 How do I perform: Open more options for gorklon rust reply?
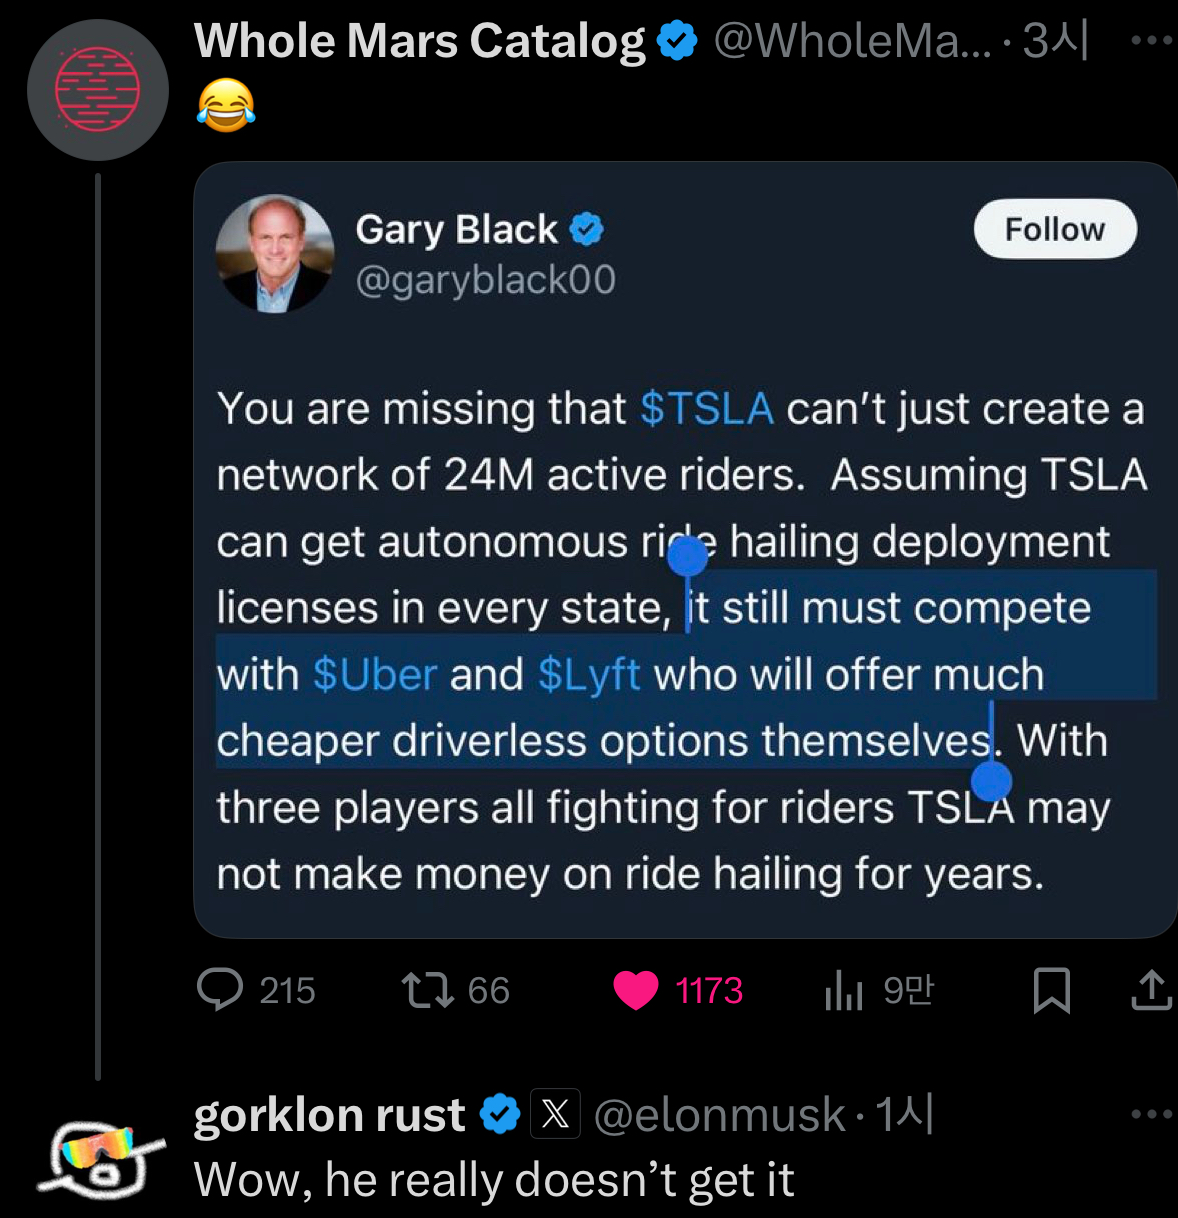pos(1151,1114)
